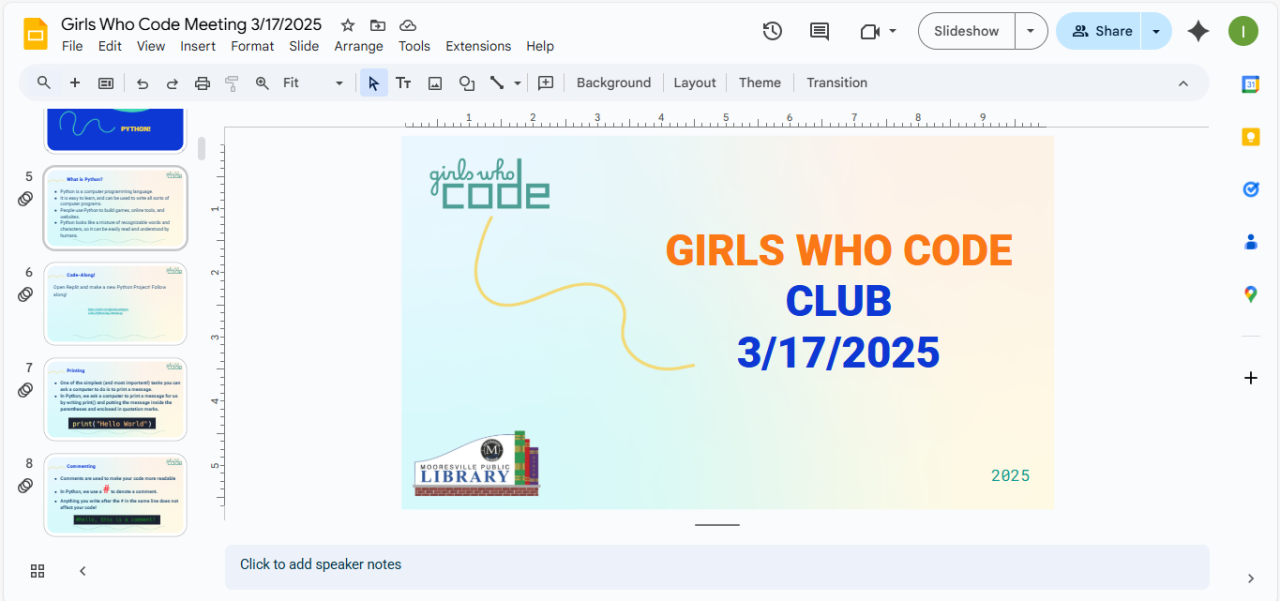
Task: Select slide 8 Commenting thumbnail
Action: click(115, 495)
